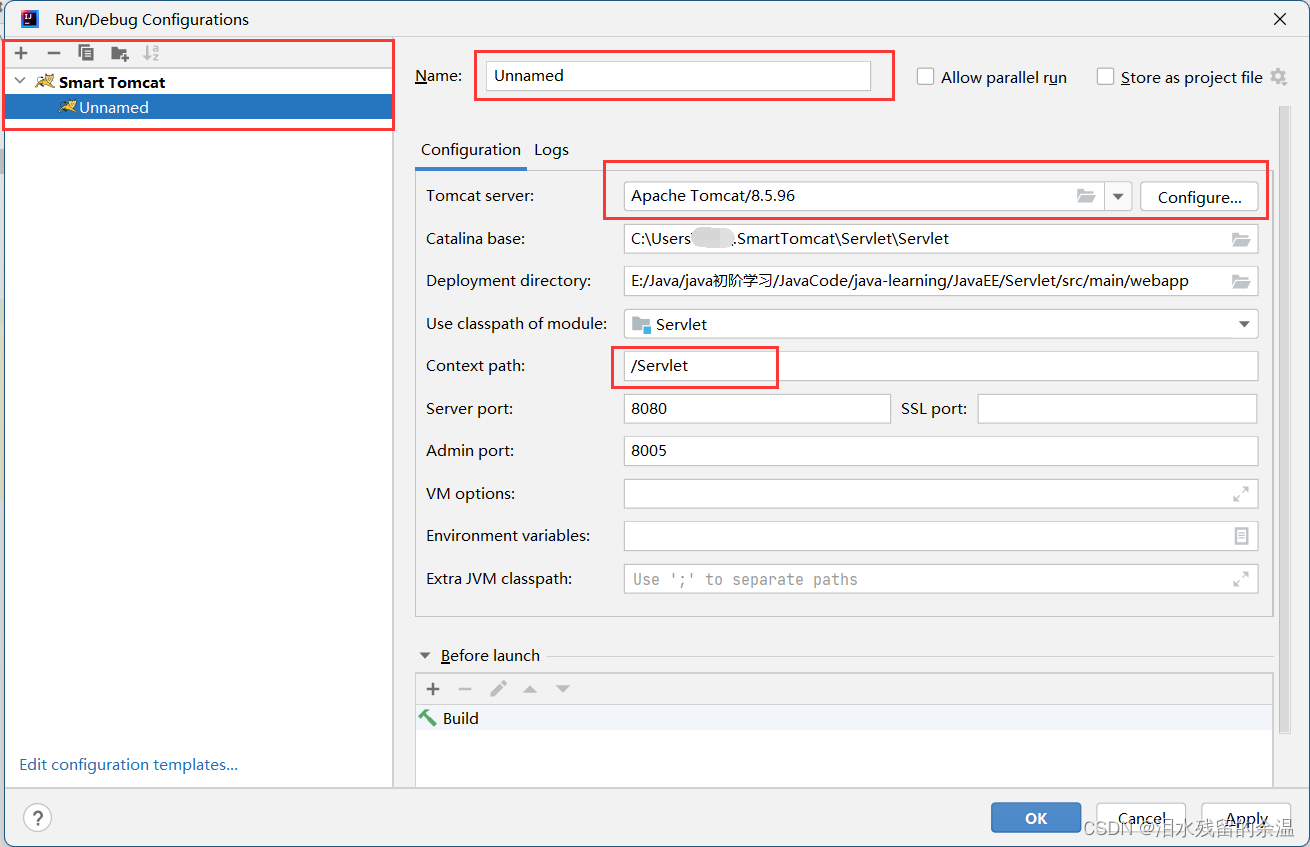Viewport: 1310px width, 847px height.
Task: Copy the selected configuration
Action: [x=86, y=53]
